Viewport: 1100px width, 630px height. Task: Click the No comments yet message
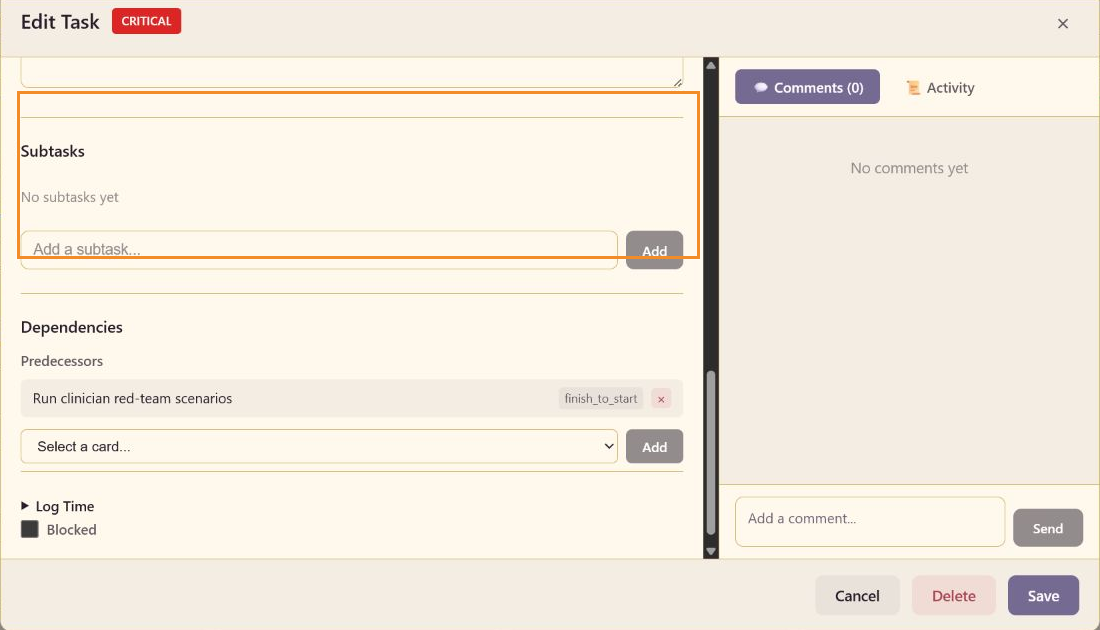point(909,168)
